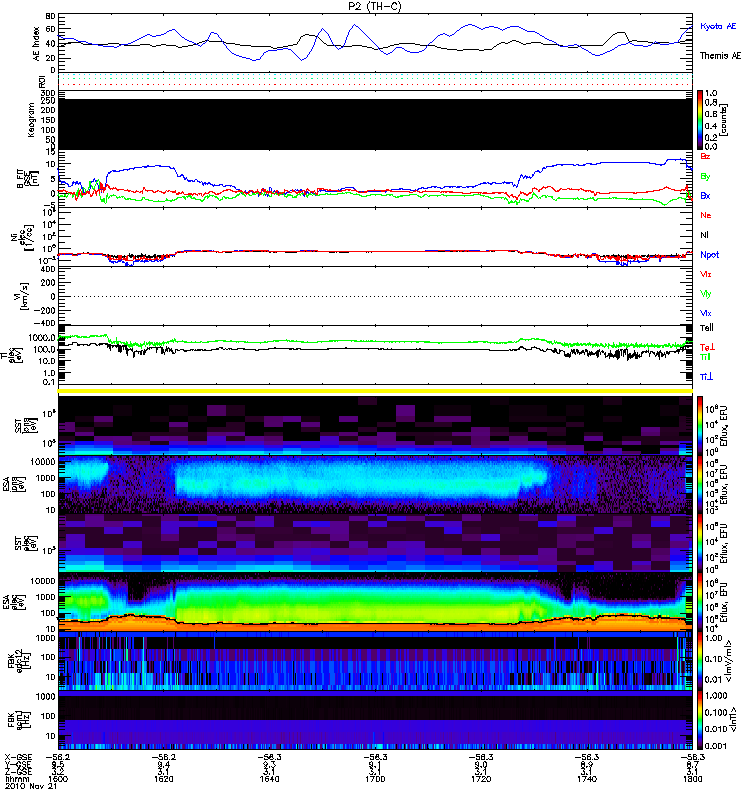Image resolution: width=750 pixels, height=800 pixels.
Task: Click the FBK mV/m color bar
Action: click(700, 661)
